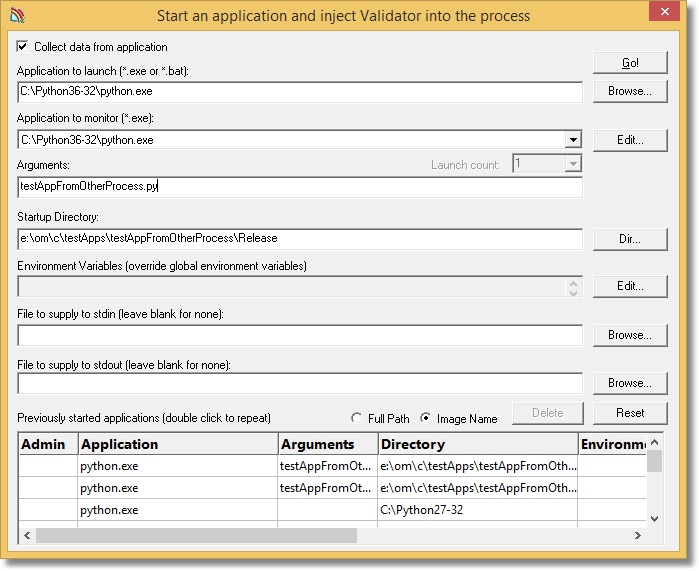
Task: Click list scroll up arrow
Action: tap(654, 442)
